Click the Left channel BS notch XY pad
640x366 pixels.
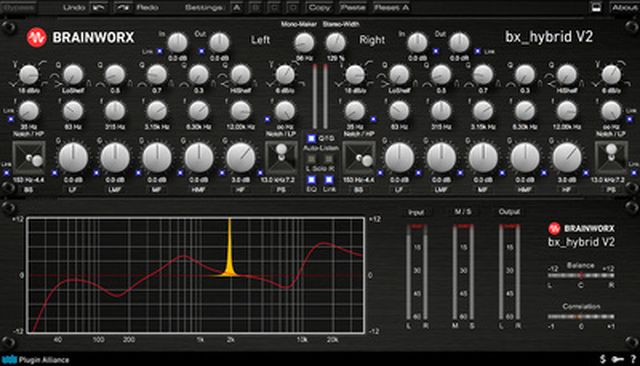pos(28,158)
